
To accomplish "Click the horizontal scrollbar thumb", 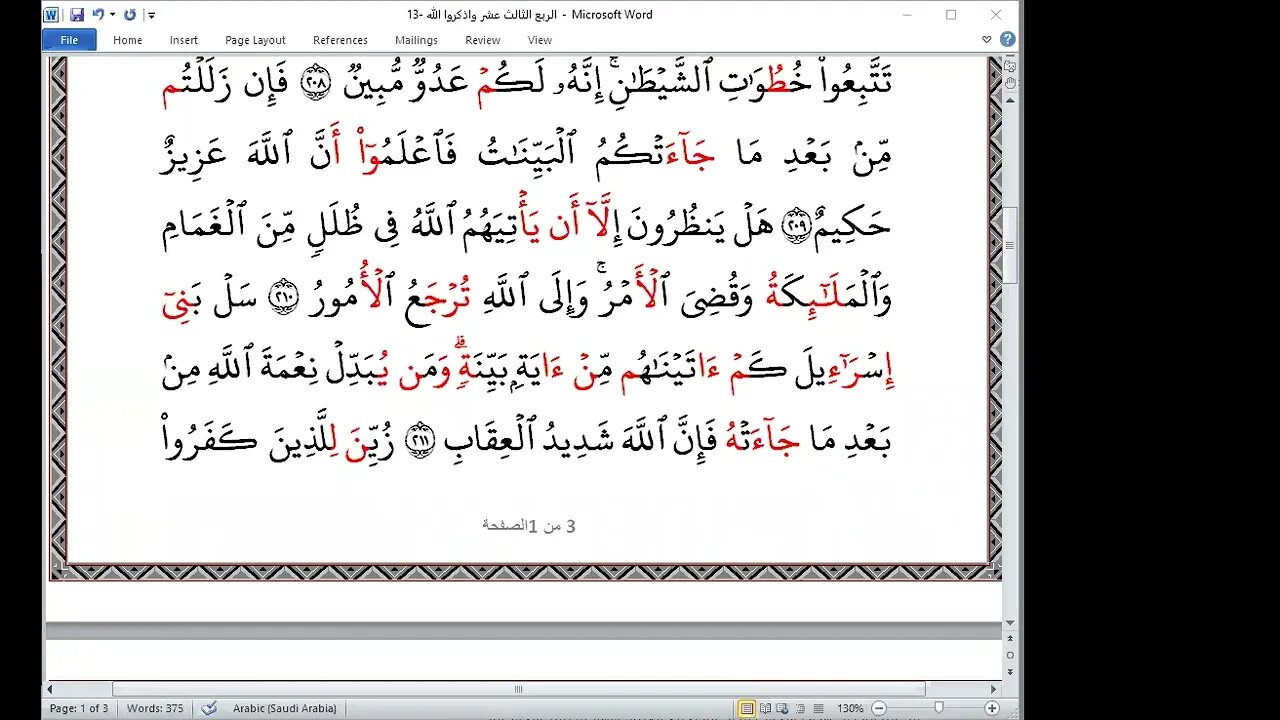I will coord(518,689).
